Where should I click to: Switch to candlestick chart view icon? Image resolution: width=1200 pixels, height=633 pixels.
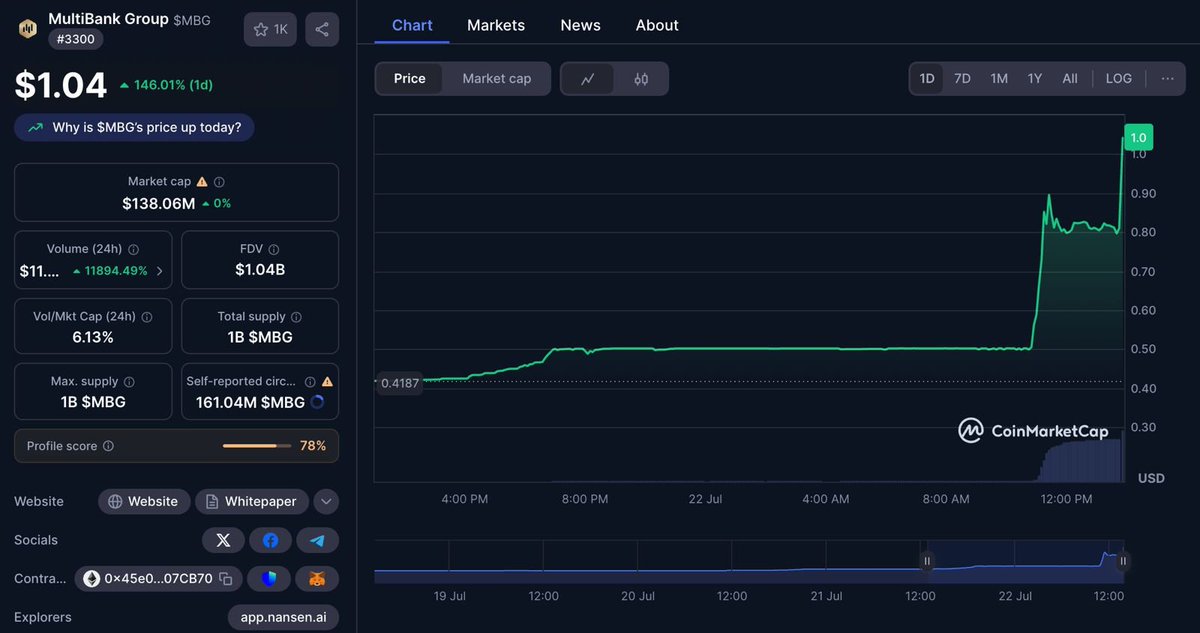tap(641, 79)
